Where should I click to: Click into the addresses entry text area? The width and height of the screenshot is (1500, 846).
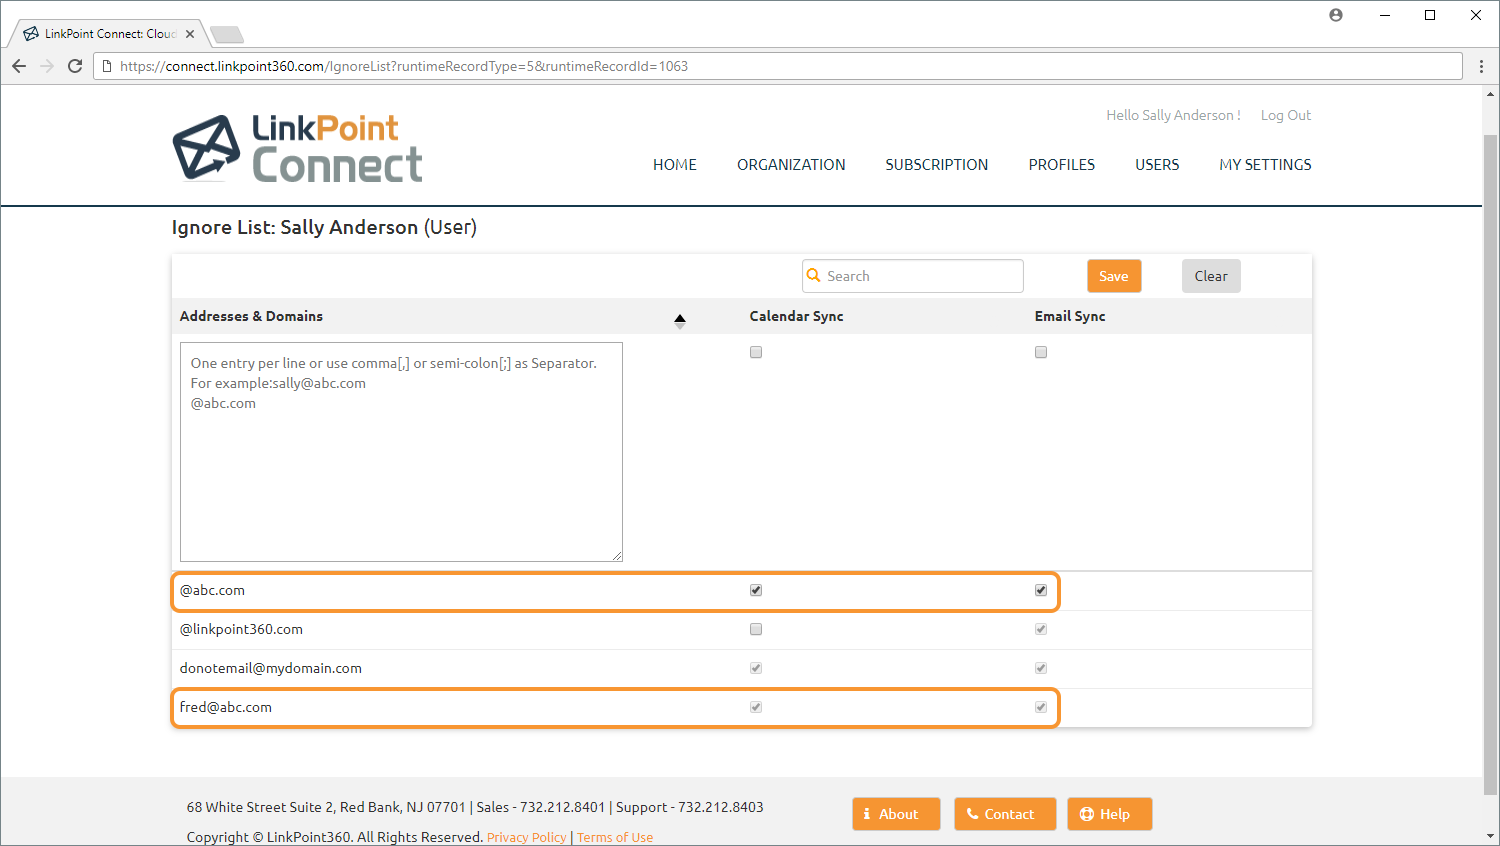coord(401,452)
